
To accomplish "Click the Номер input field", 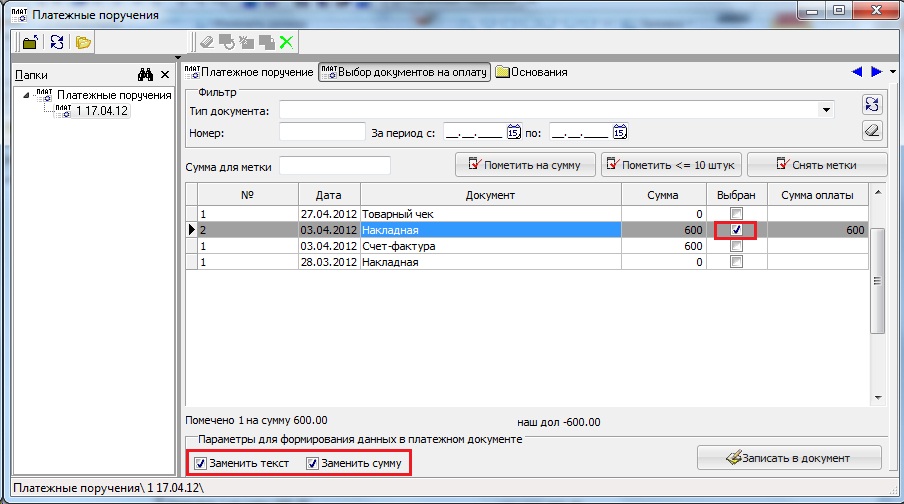I will pos(322,132).
